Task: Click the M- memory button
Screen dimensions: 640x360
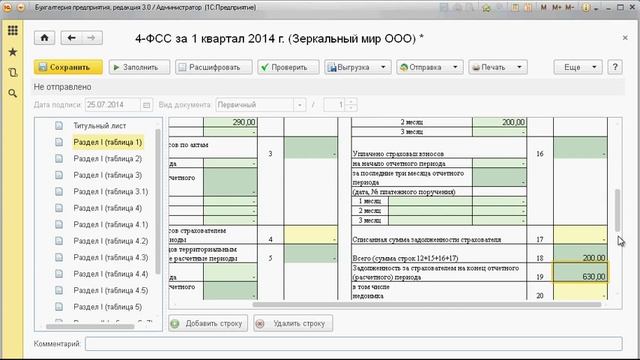Action: click(x=569, y=7)
